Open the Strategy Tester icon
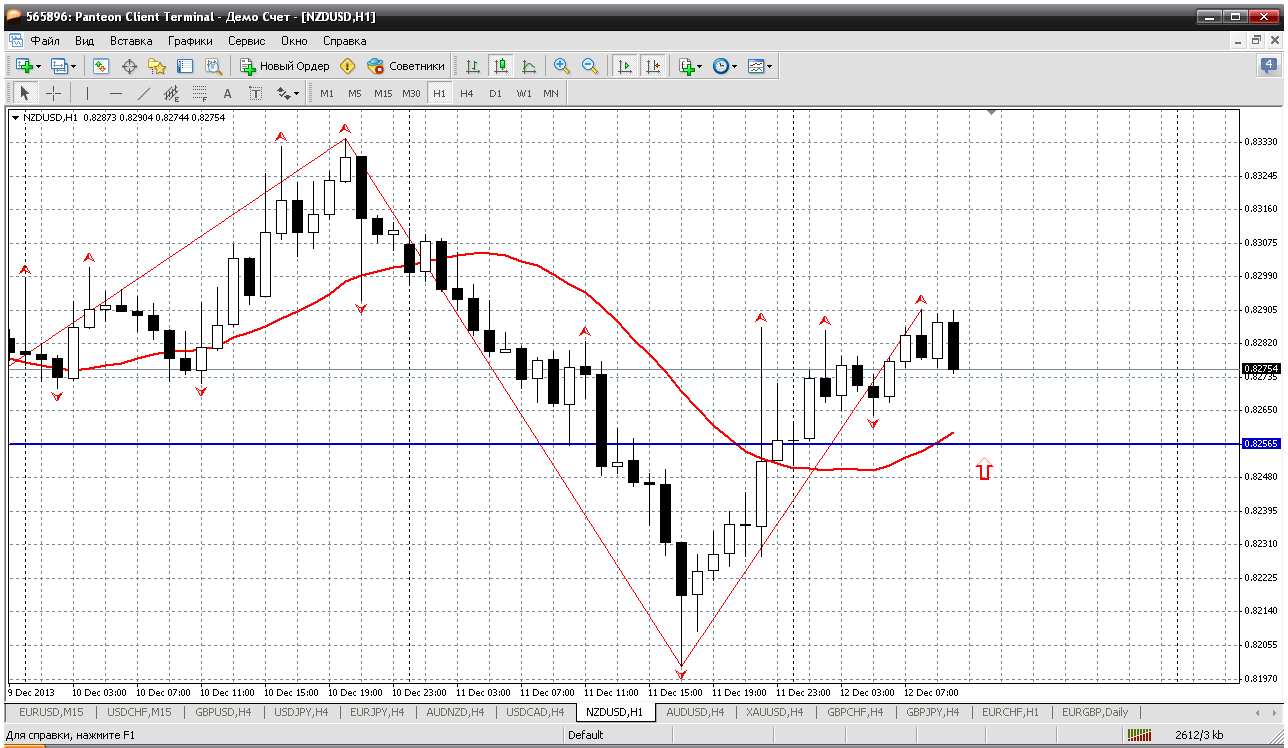 [x=213, y=66]
